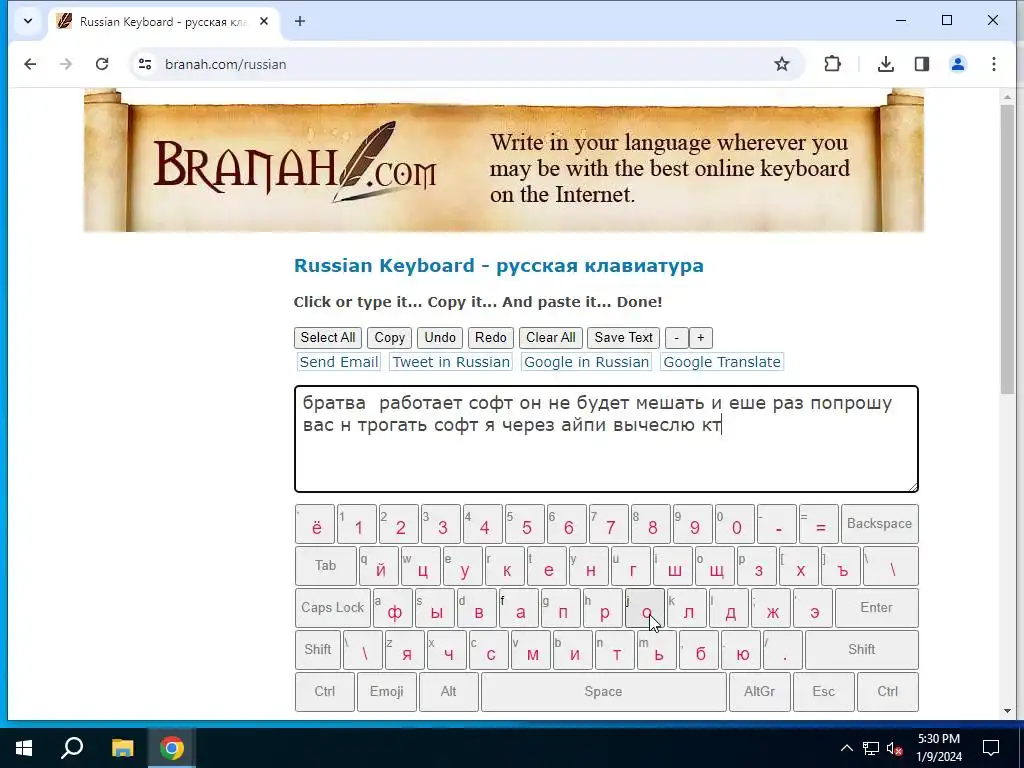The width and height of the screenshot is (1024, 768).
Task: Open the network icon in system tray
Action: pos(871,748)
